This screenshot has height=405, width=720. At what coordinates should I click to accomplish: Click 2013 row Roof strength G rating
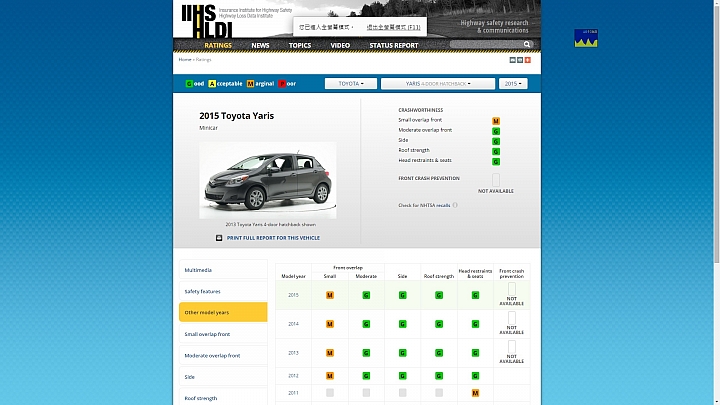click(x=439, y=353)
